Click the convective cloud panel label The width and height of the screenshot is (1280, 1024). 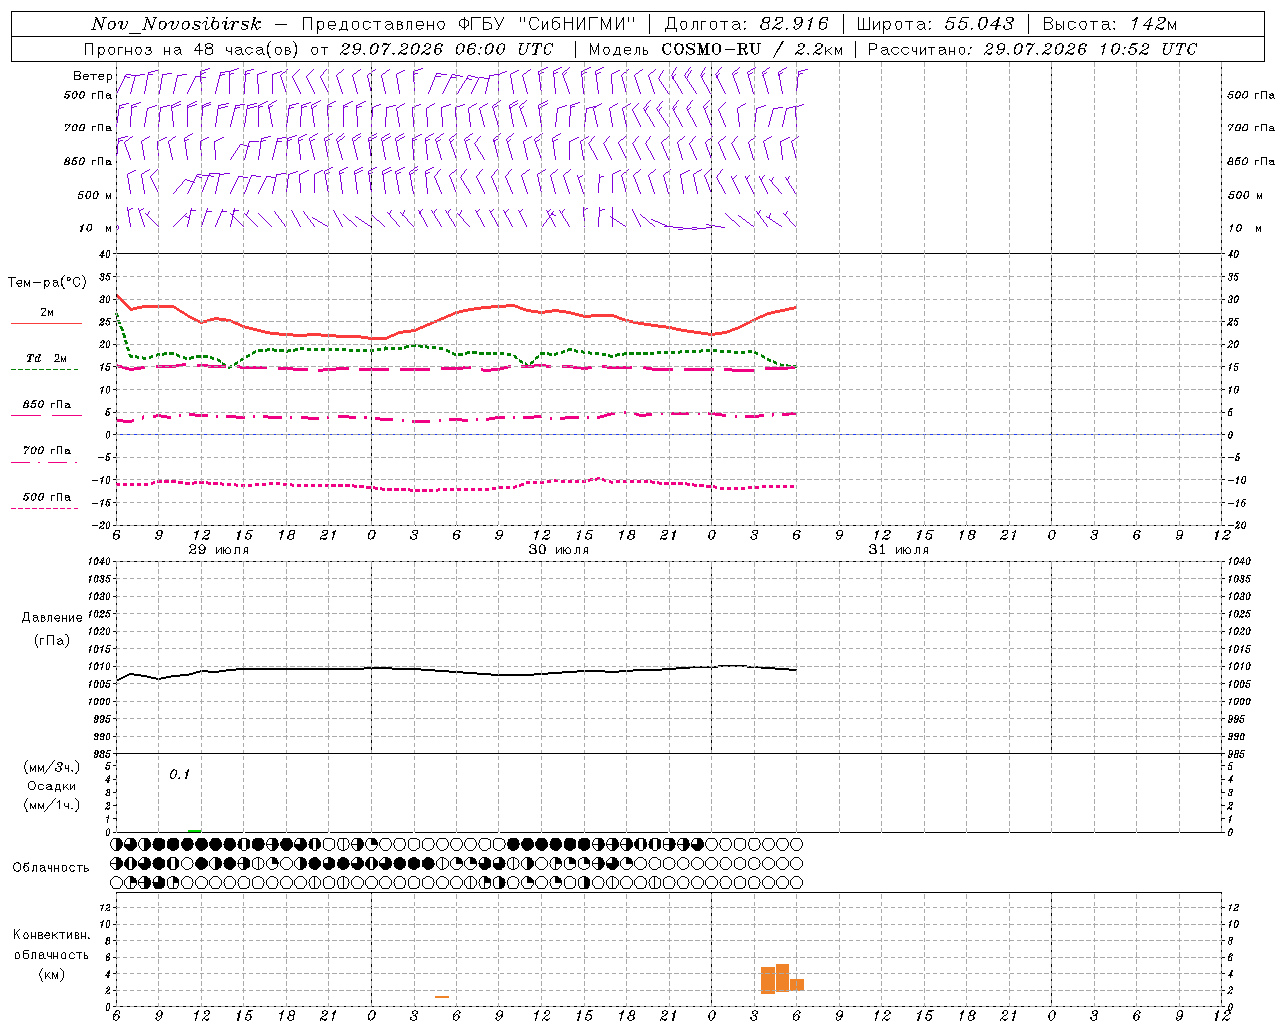pyautogui.click(x=51, y=954)
